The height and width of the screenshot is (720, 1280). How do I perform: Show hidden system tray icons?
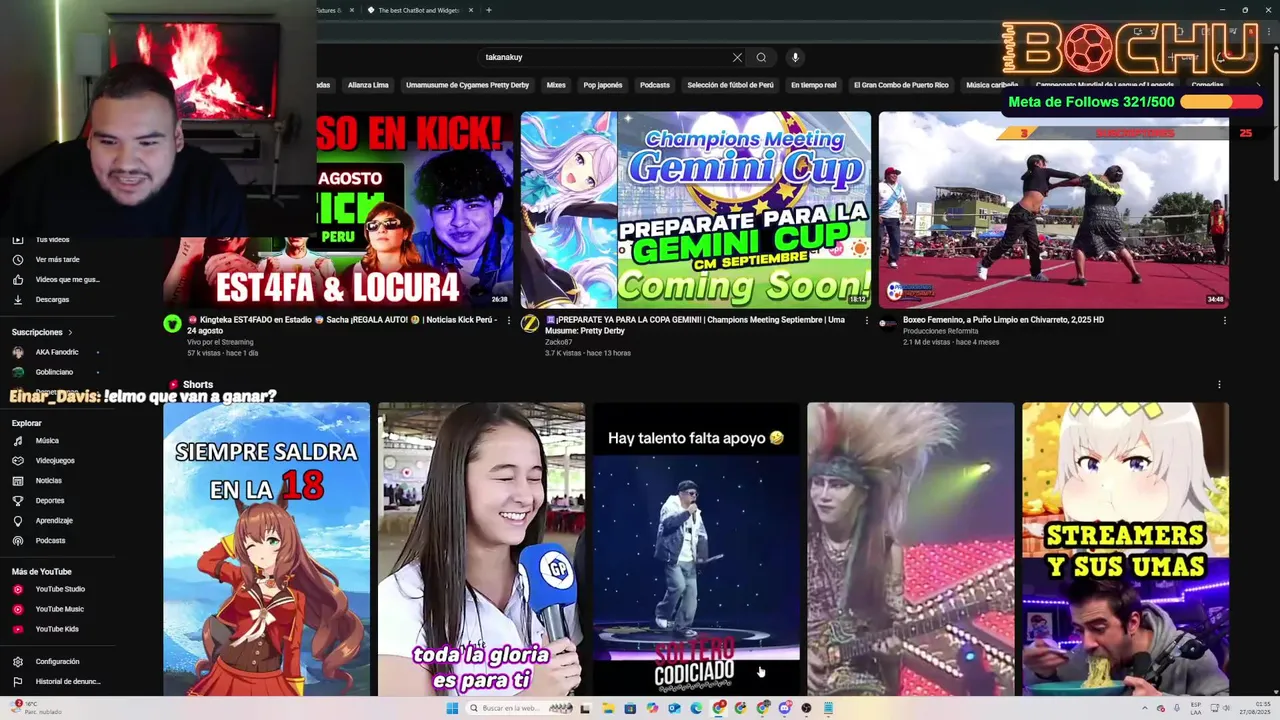coord(1145,708)
